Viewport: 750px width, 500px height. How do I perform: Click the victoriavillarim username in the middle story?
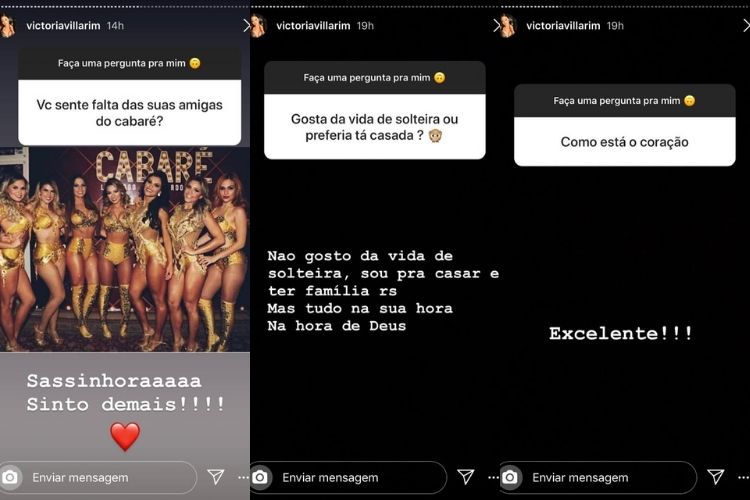tap(313, 26)
